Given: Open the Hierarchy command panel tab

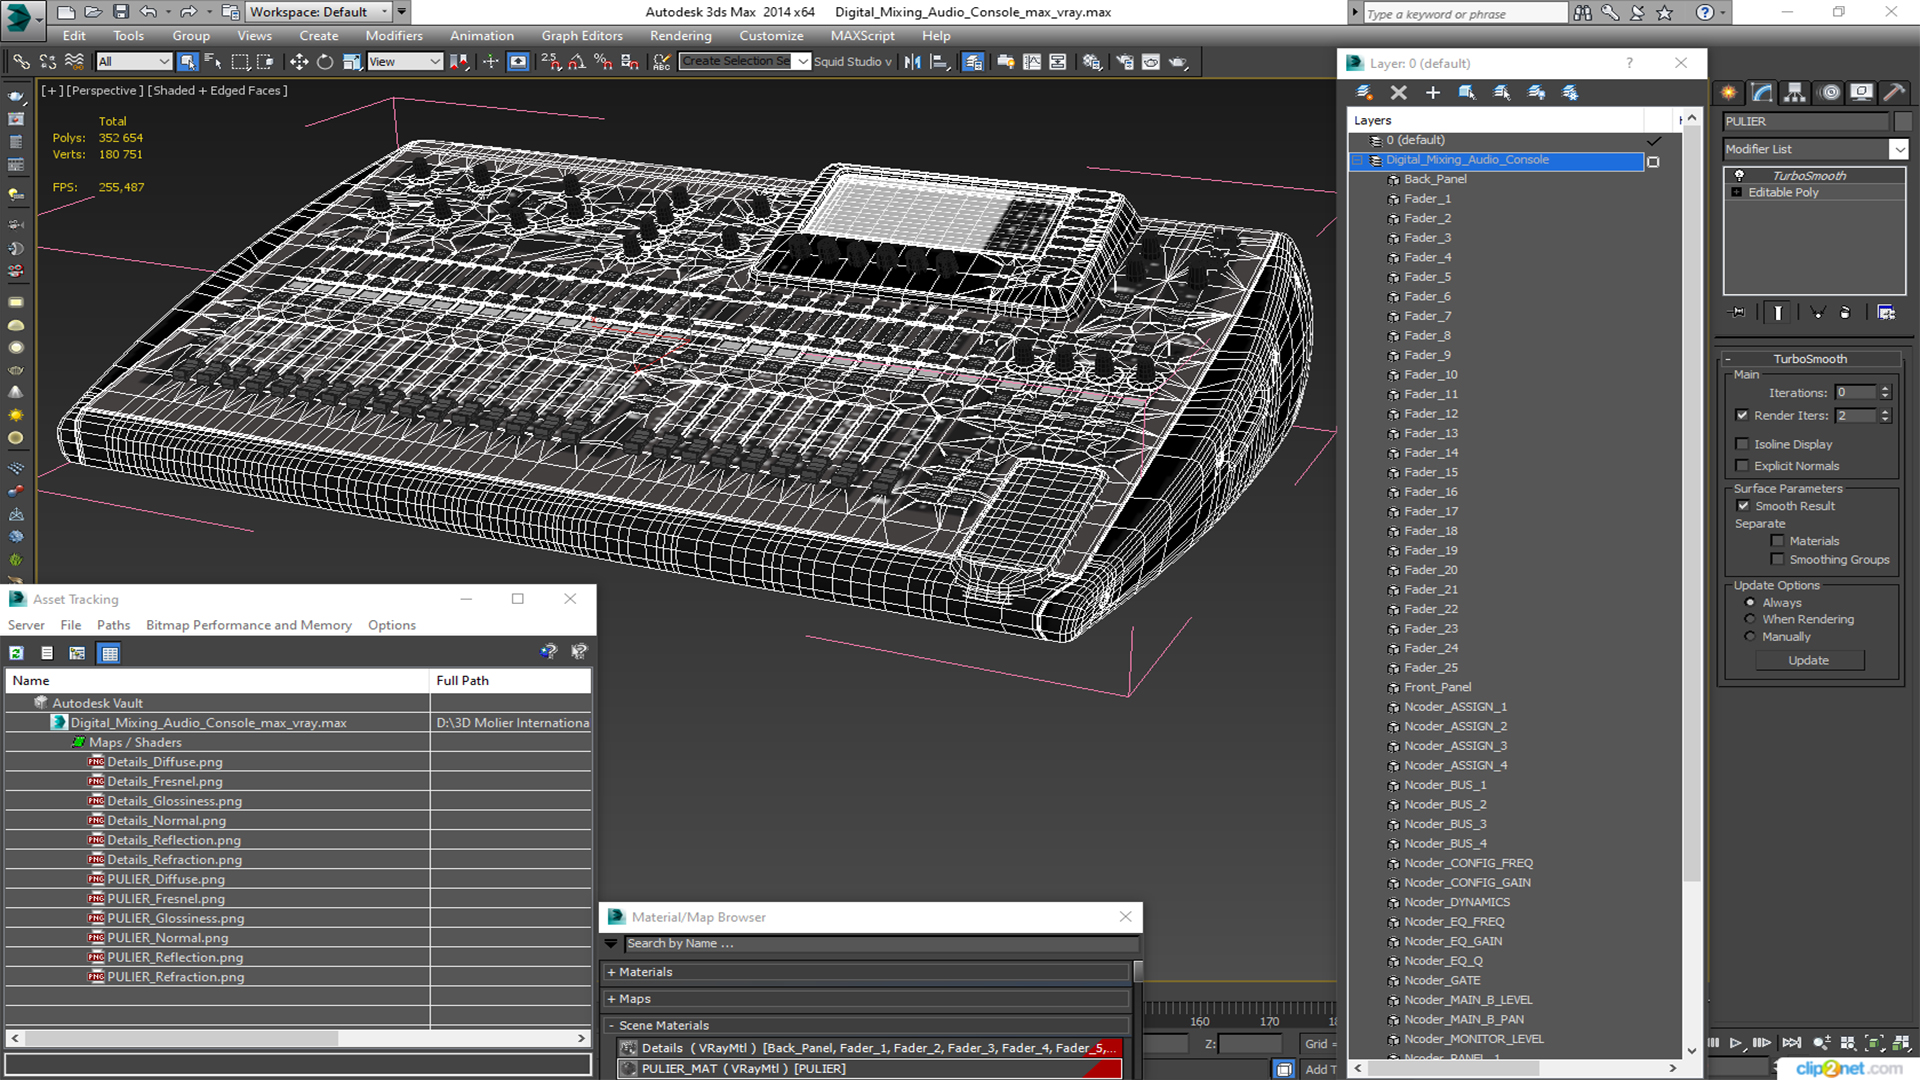Looking at the screenshot, I should point(1795,92).
